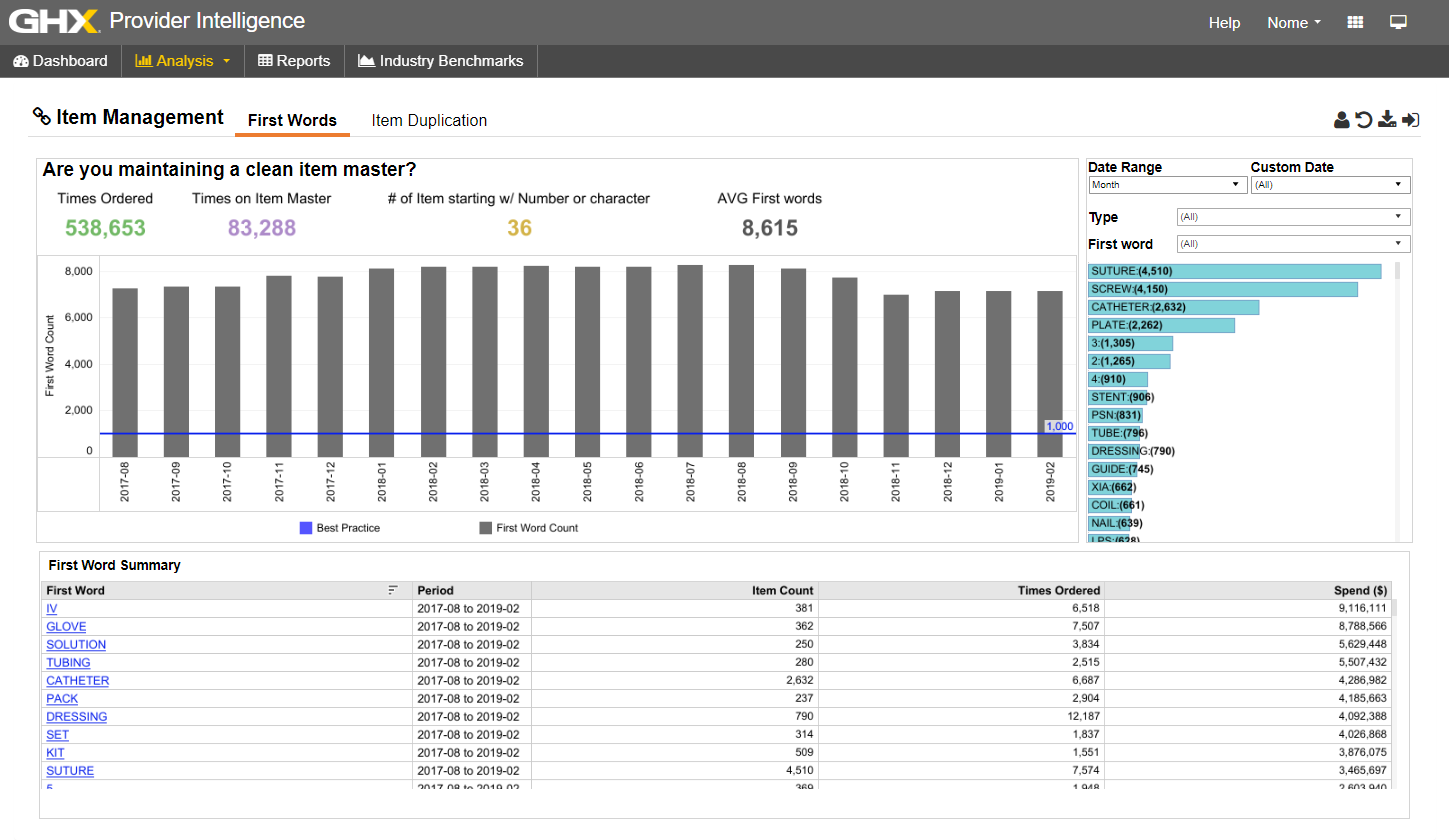The image size is (1449, 840).
Task: Open the apps grid icon
Action: tap(1356, 22)
